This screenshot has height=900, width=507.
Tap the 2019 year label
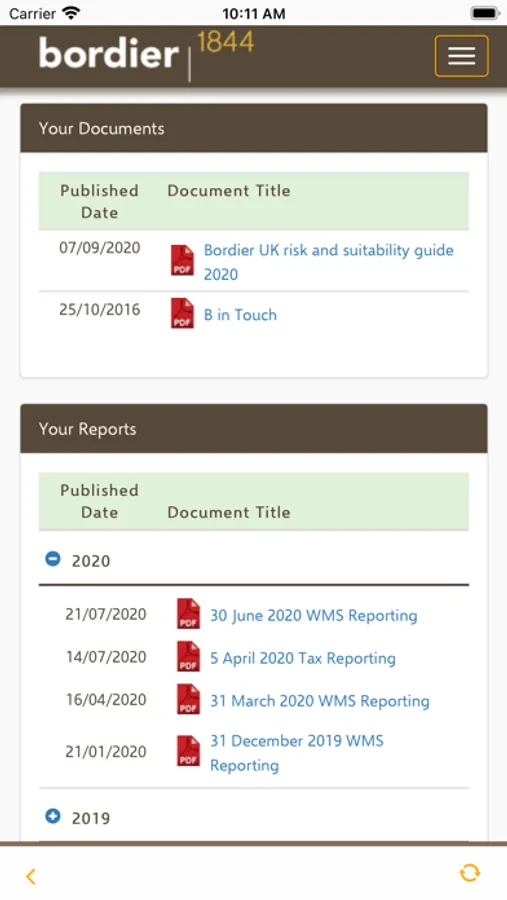click(91, 818)
